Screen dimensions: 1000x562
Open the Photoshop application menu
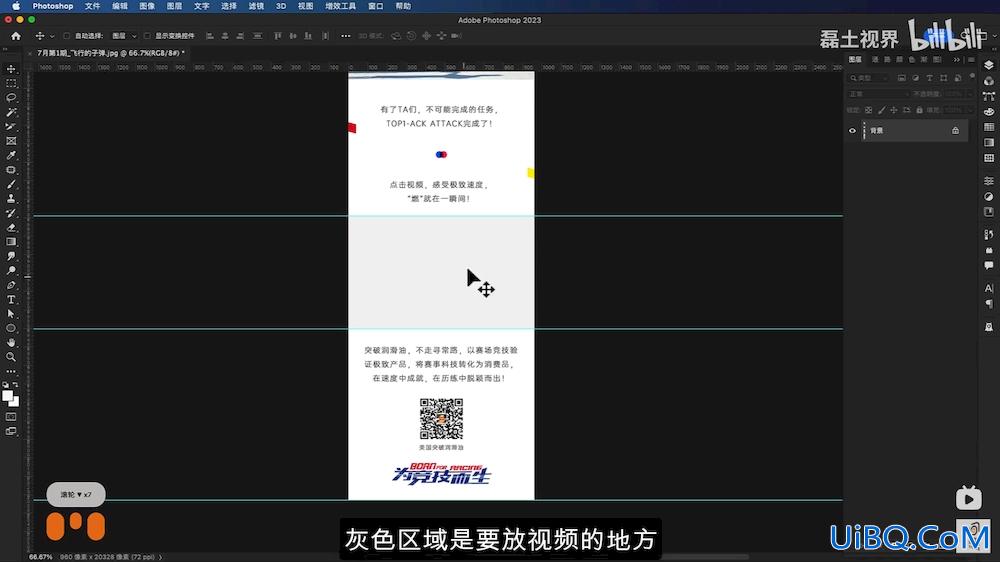coord(53,6)
